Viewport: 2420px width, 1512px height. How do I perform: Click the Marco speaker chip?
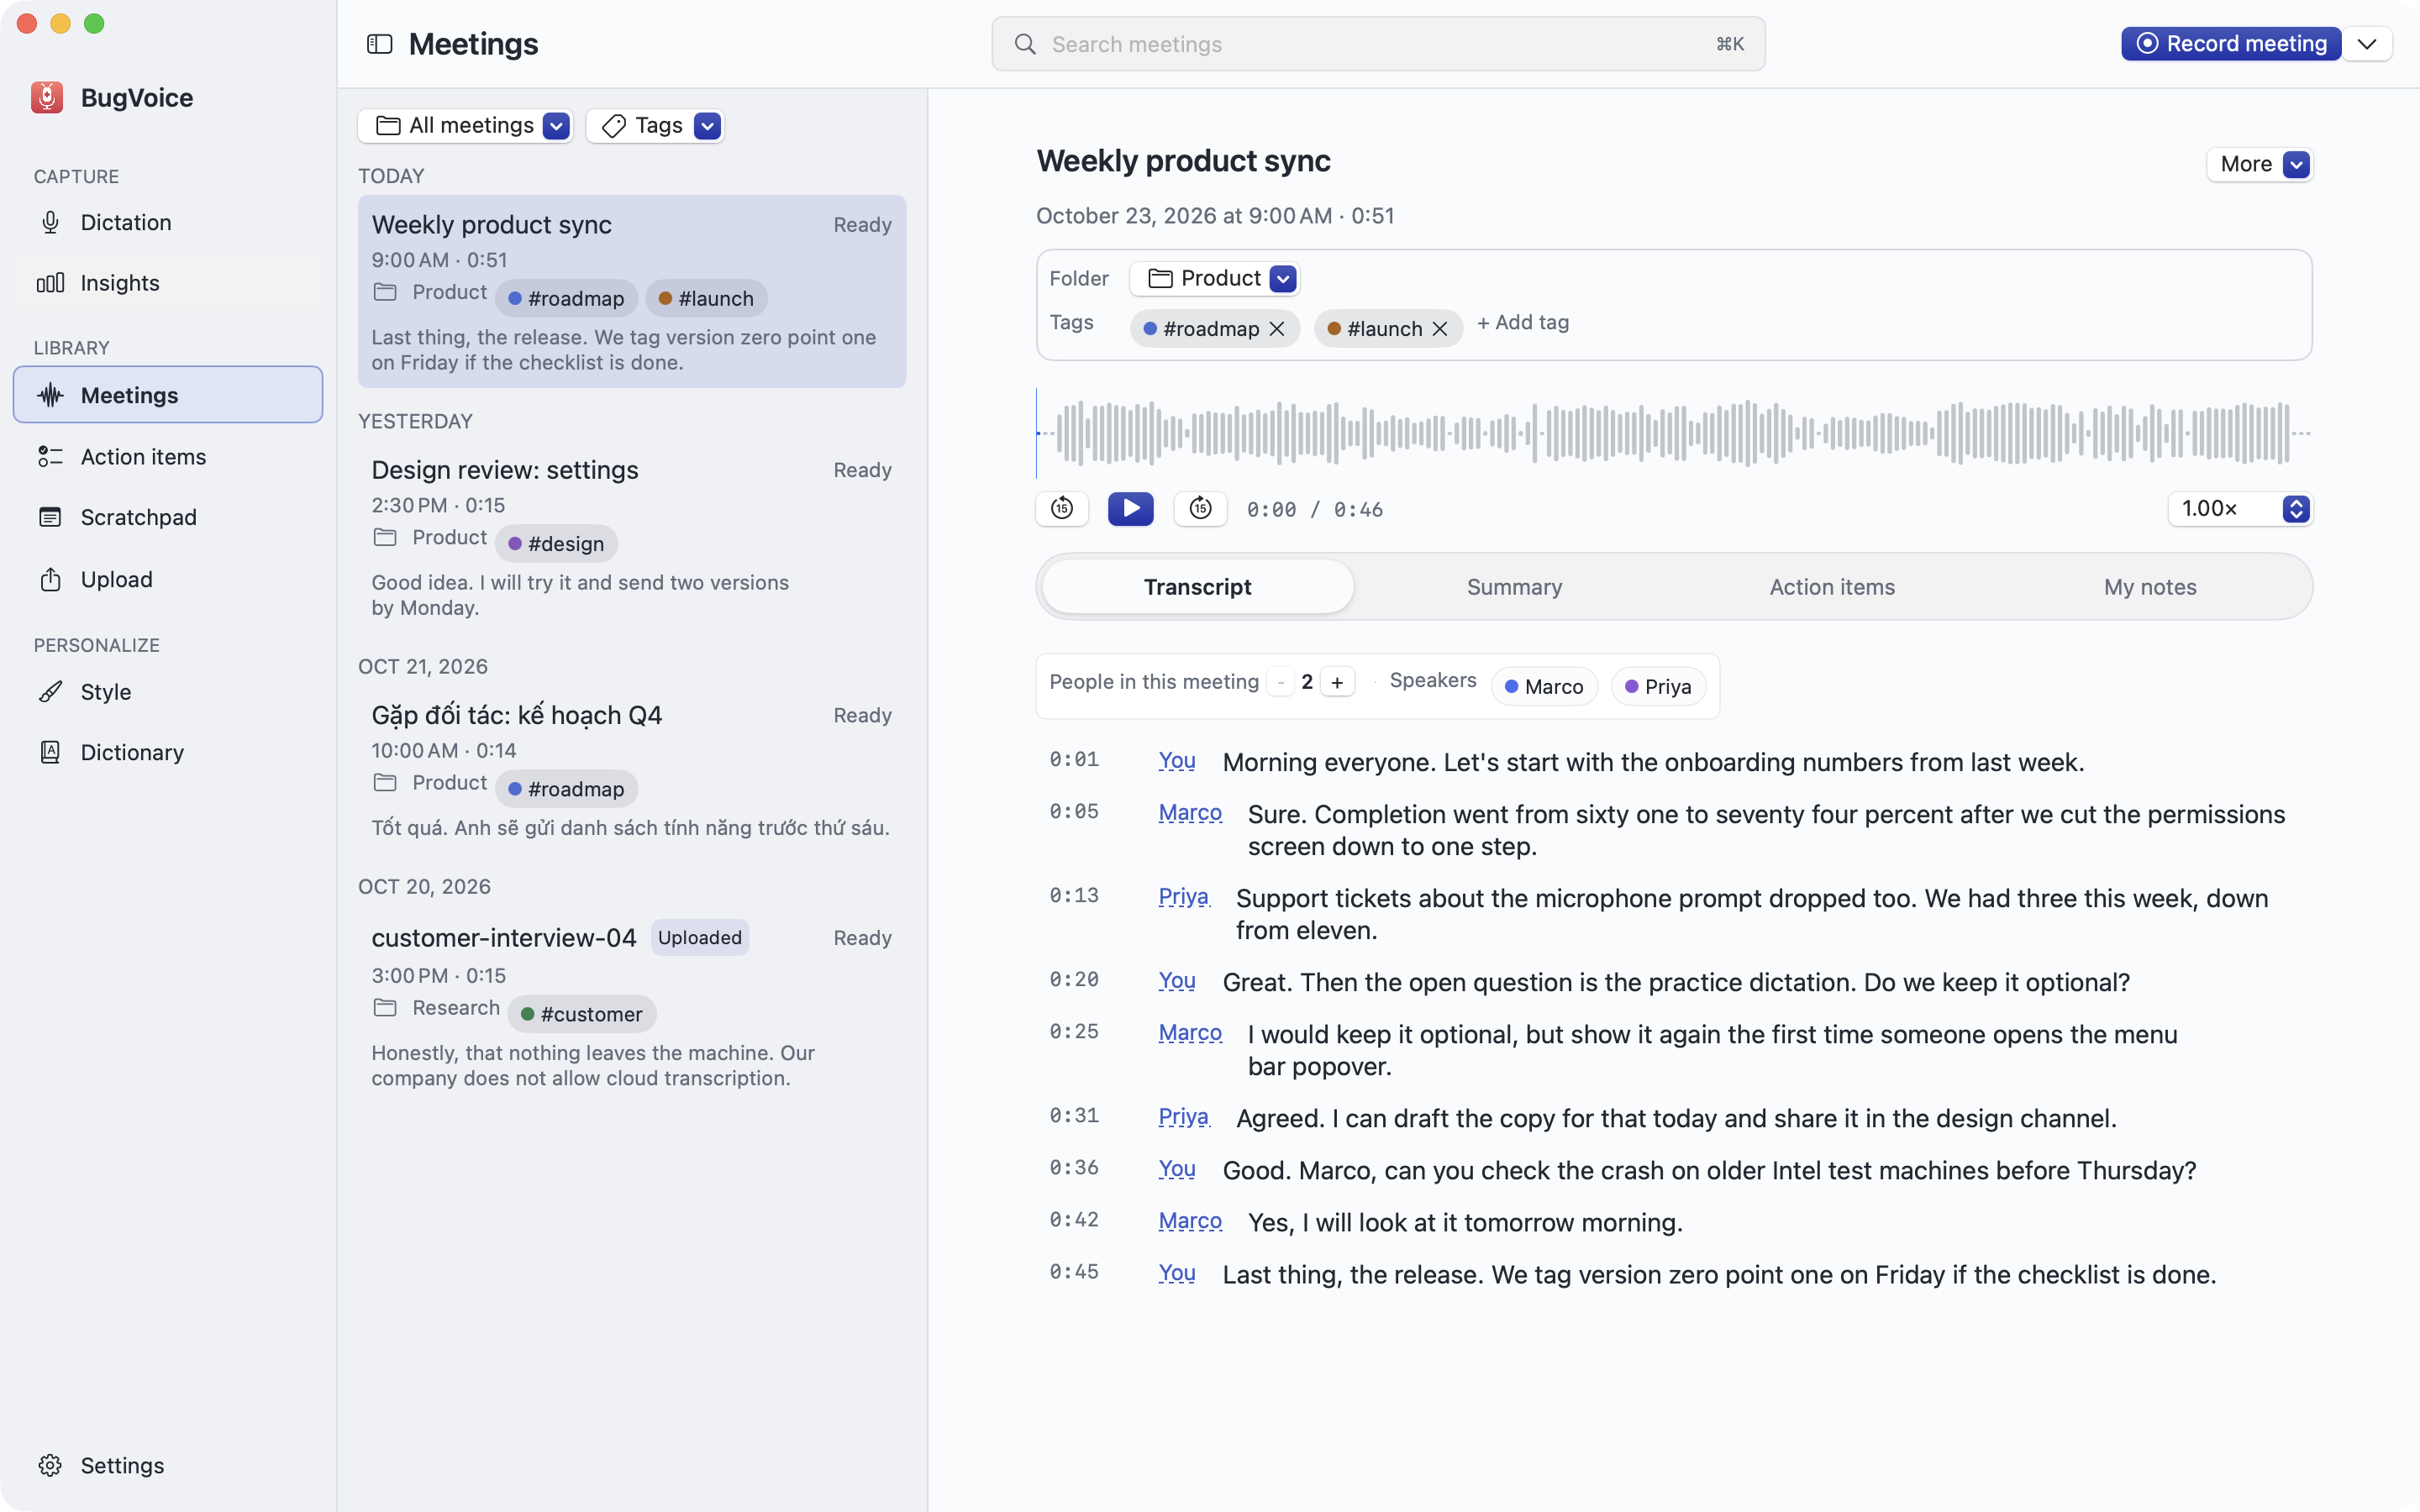pos(1544,687)
